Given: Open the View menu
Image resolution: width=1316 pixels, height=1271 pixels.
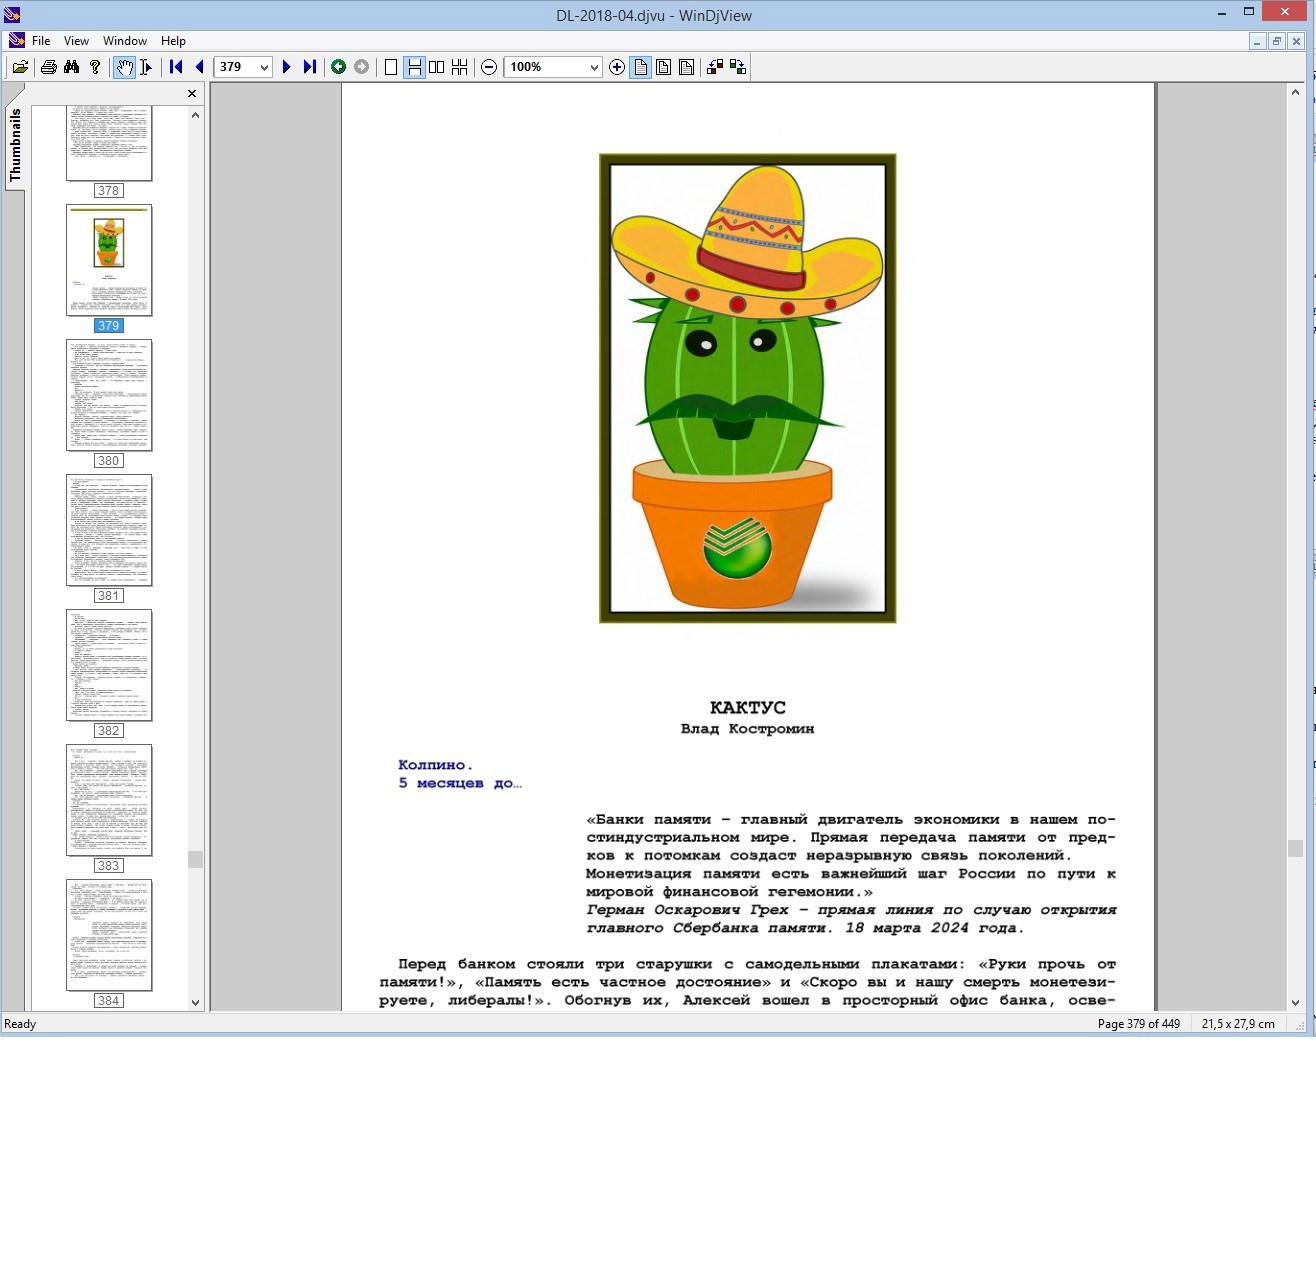Looking at the screenshot, I should pos(76,41).
